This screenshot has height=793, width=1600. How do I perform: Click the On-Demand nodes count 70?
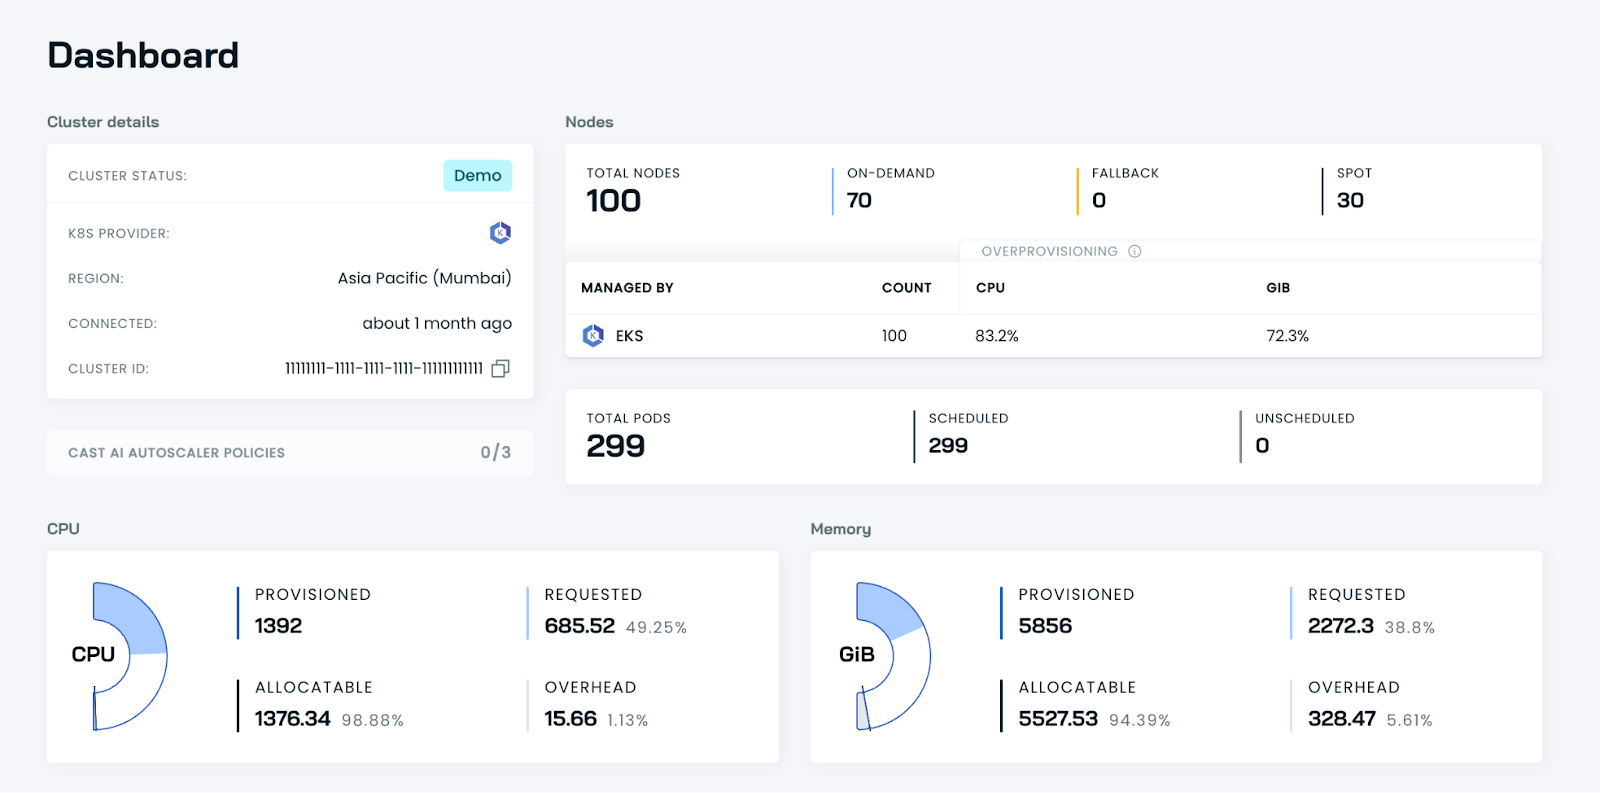coord(859,201)
